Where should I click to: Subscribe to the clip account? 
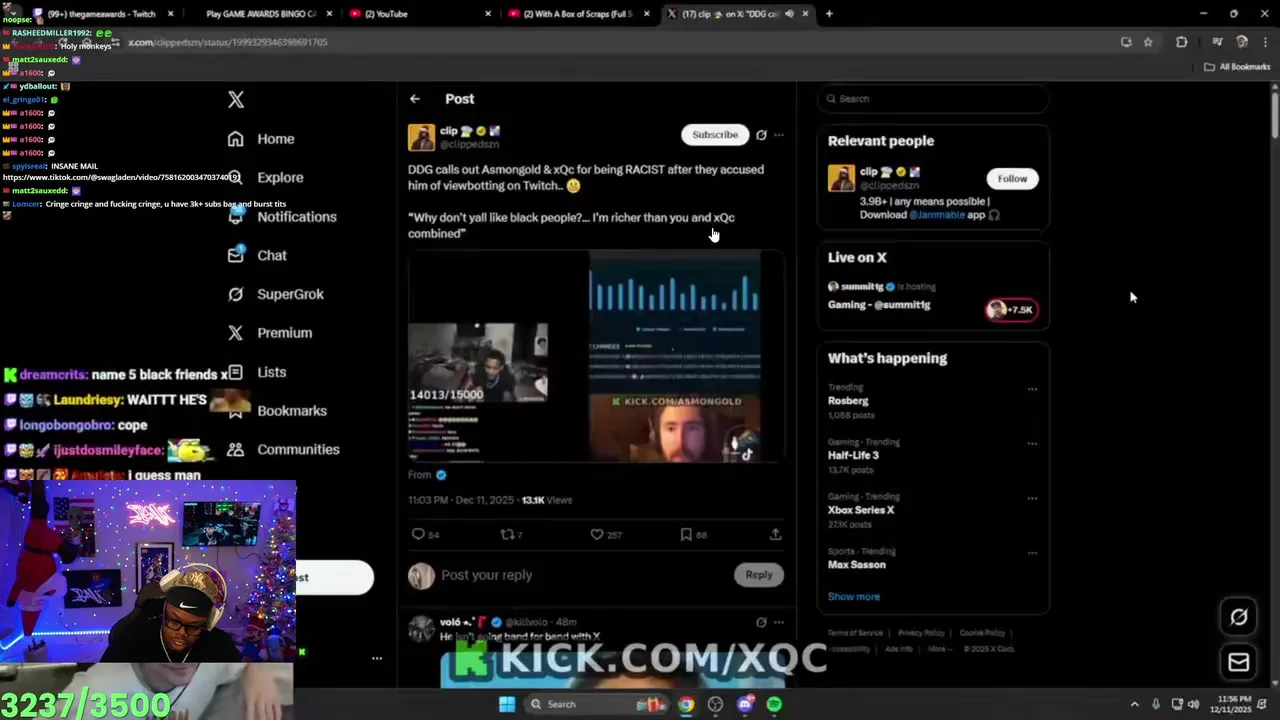point(715,135)
